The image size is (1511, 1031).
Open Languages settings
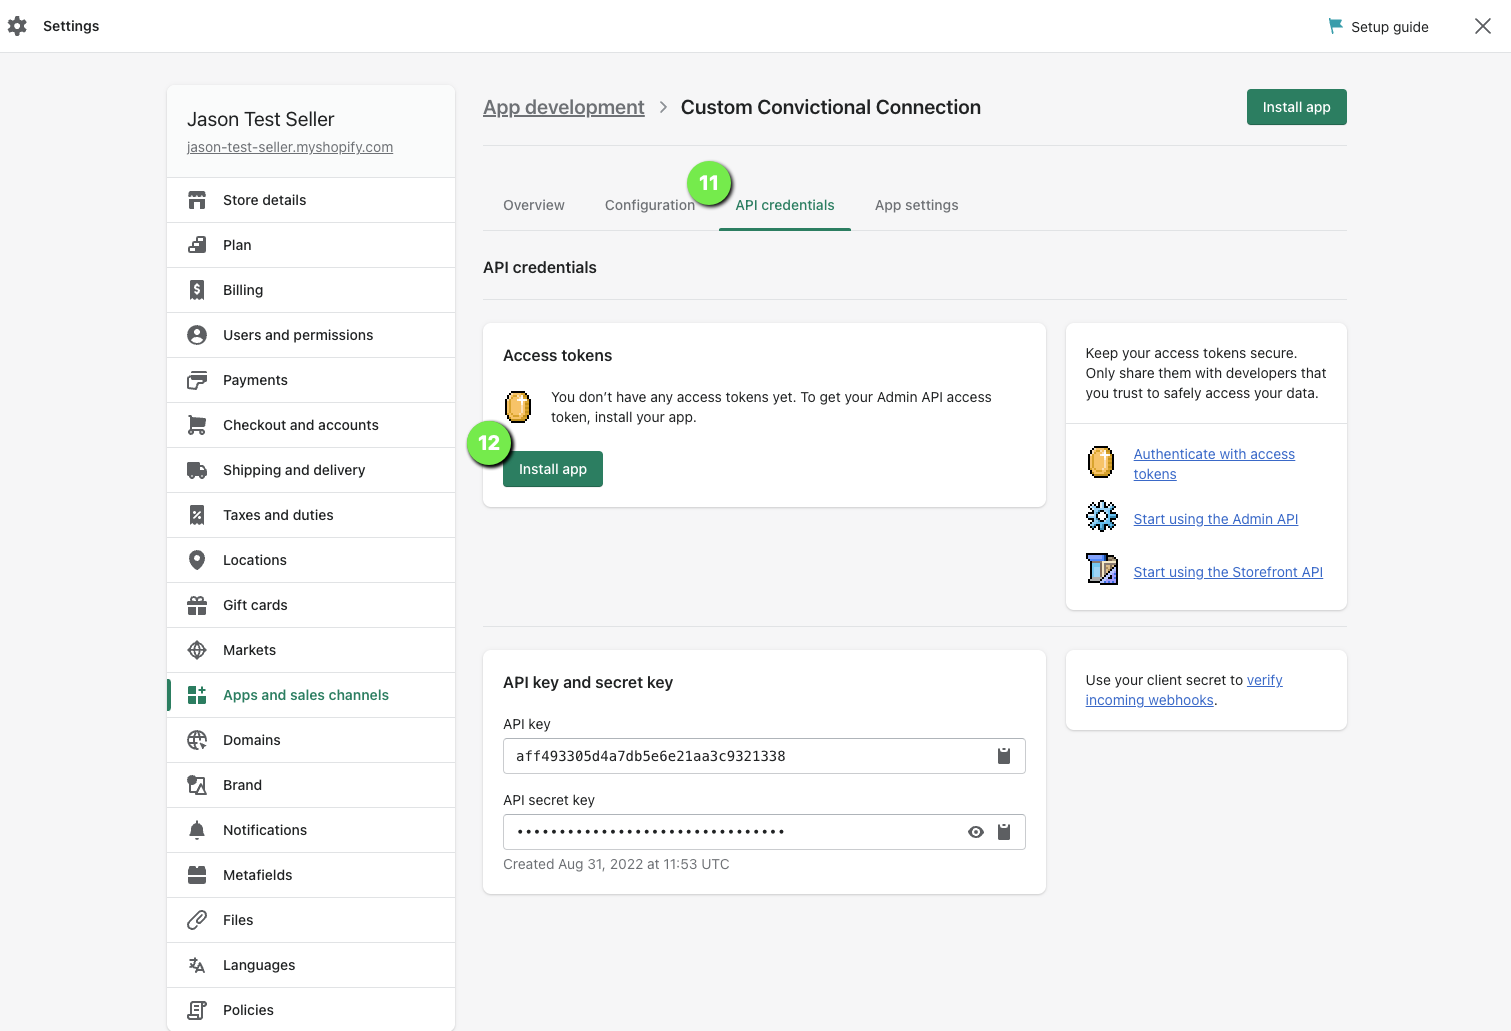coord(311,965)
